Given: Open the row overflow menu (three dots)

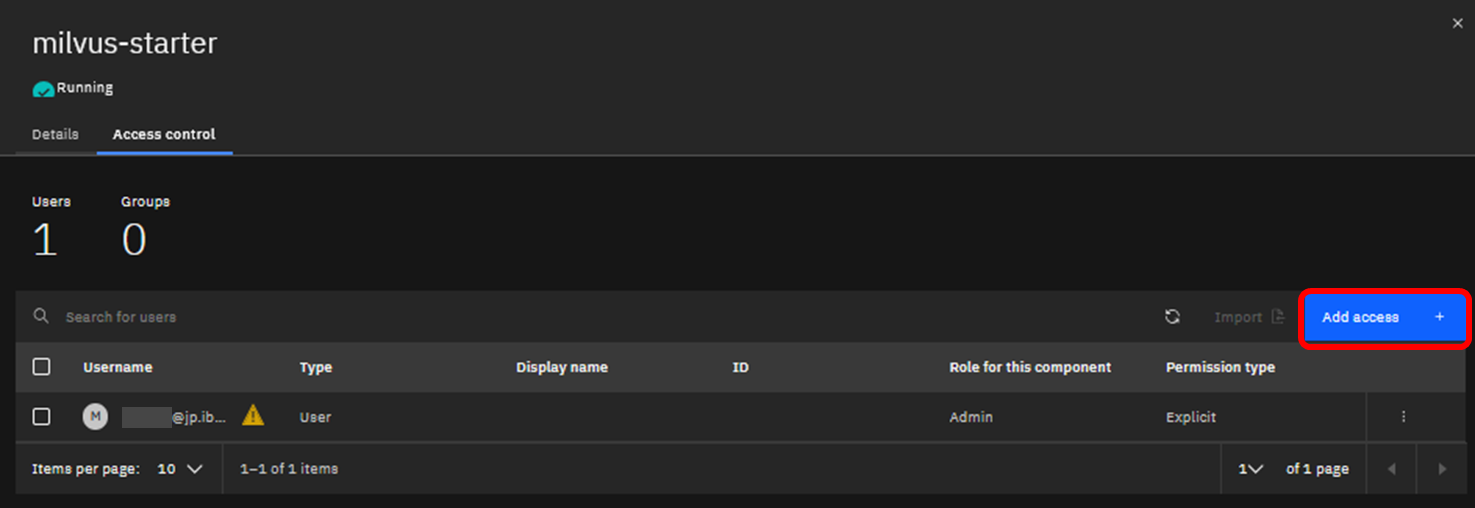Looking at the screenshot, I should pyautogui.click(x=1403, y=417).
